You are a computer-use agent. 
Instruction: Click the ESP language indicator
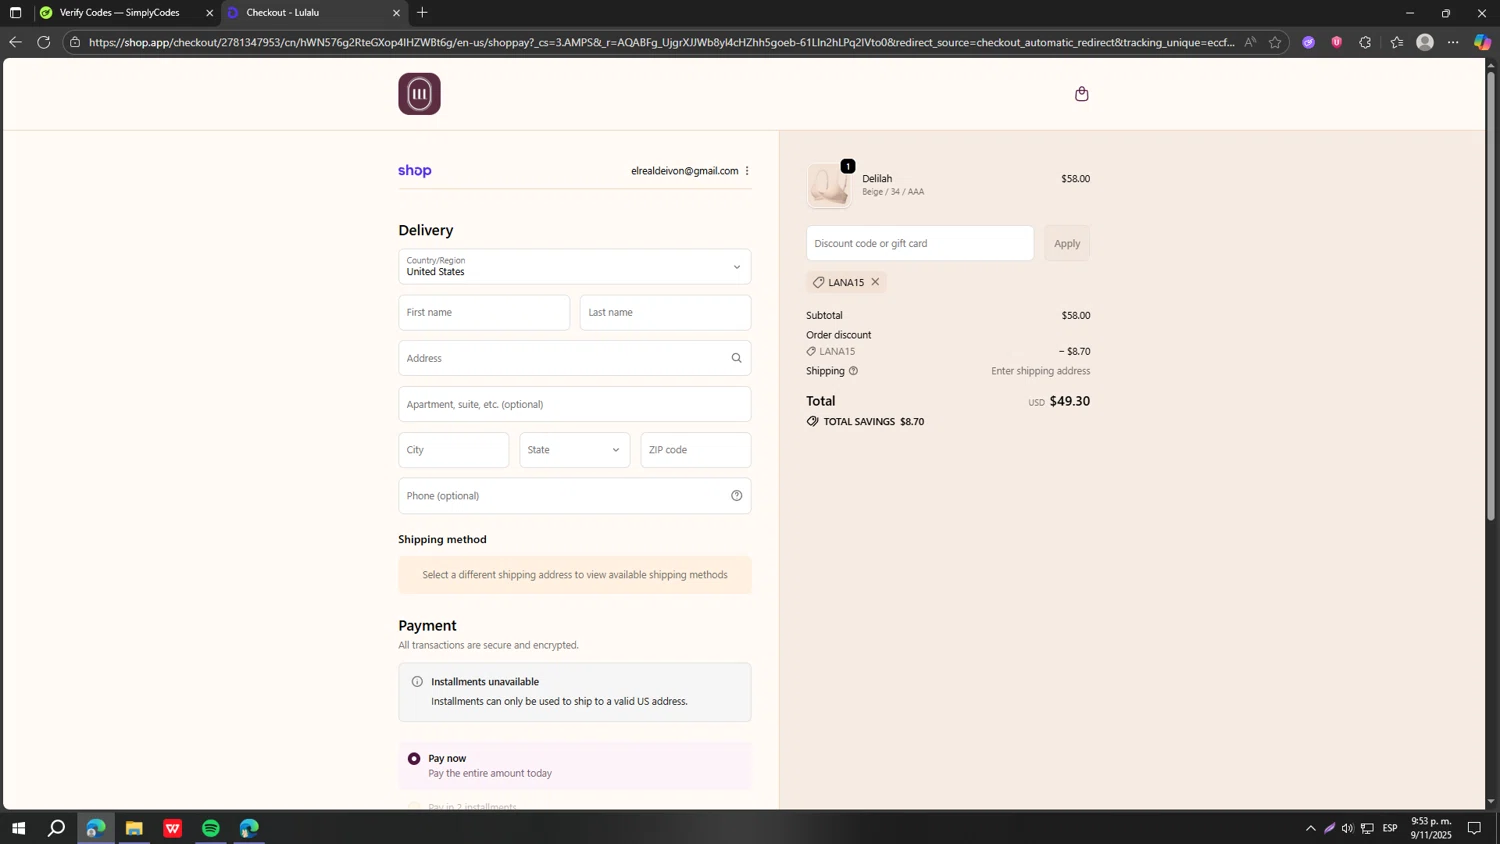coord(1390,828)
